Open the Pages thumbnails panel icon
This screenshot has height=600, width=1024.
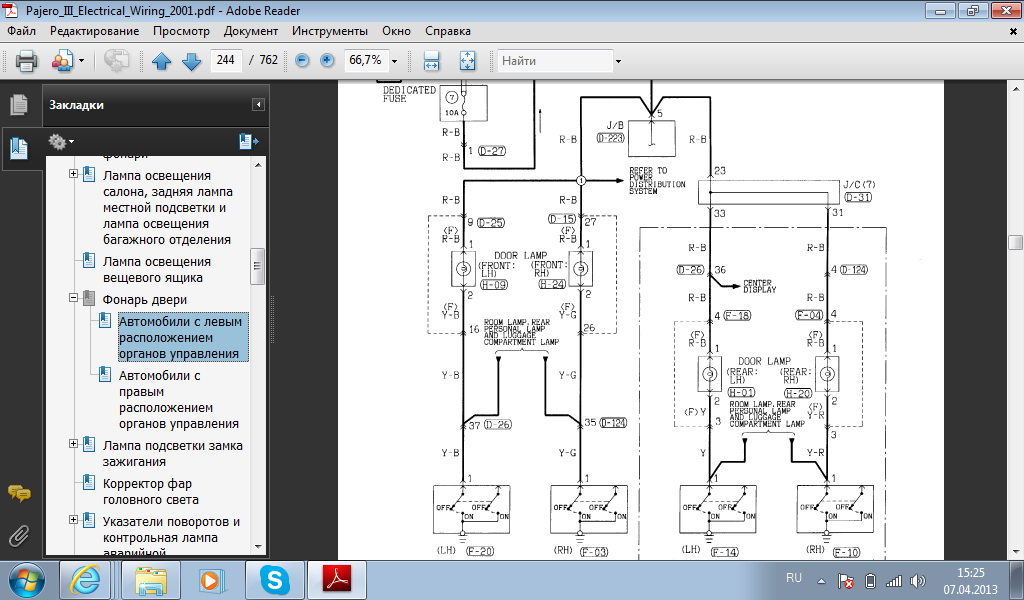[18, 104]
